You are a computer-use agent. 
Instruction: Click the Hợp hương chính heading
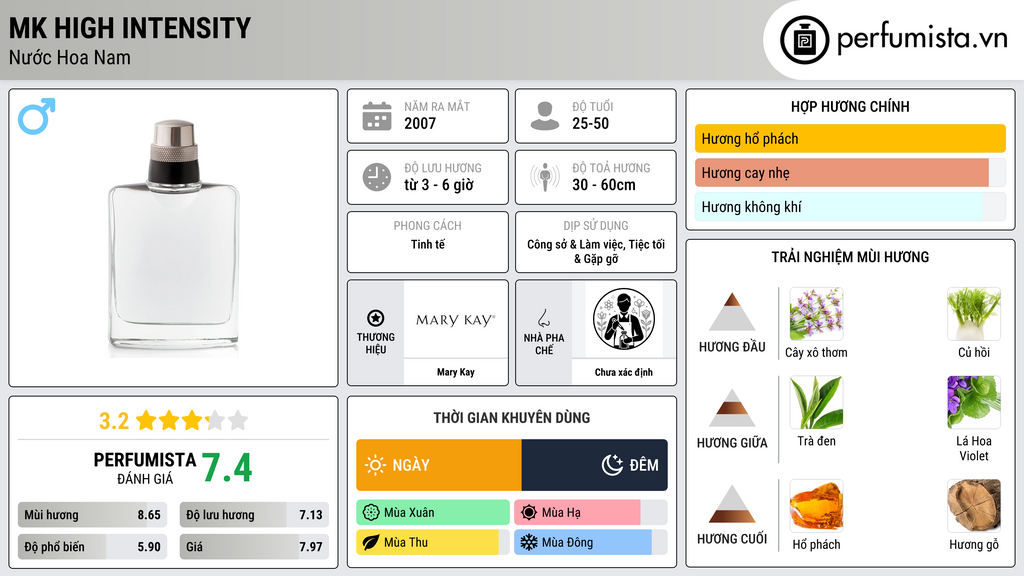(x=850, y=106)
